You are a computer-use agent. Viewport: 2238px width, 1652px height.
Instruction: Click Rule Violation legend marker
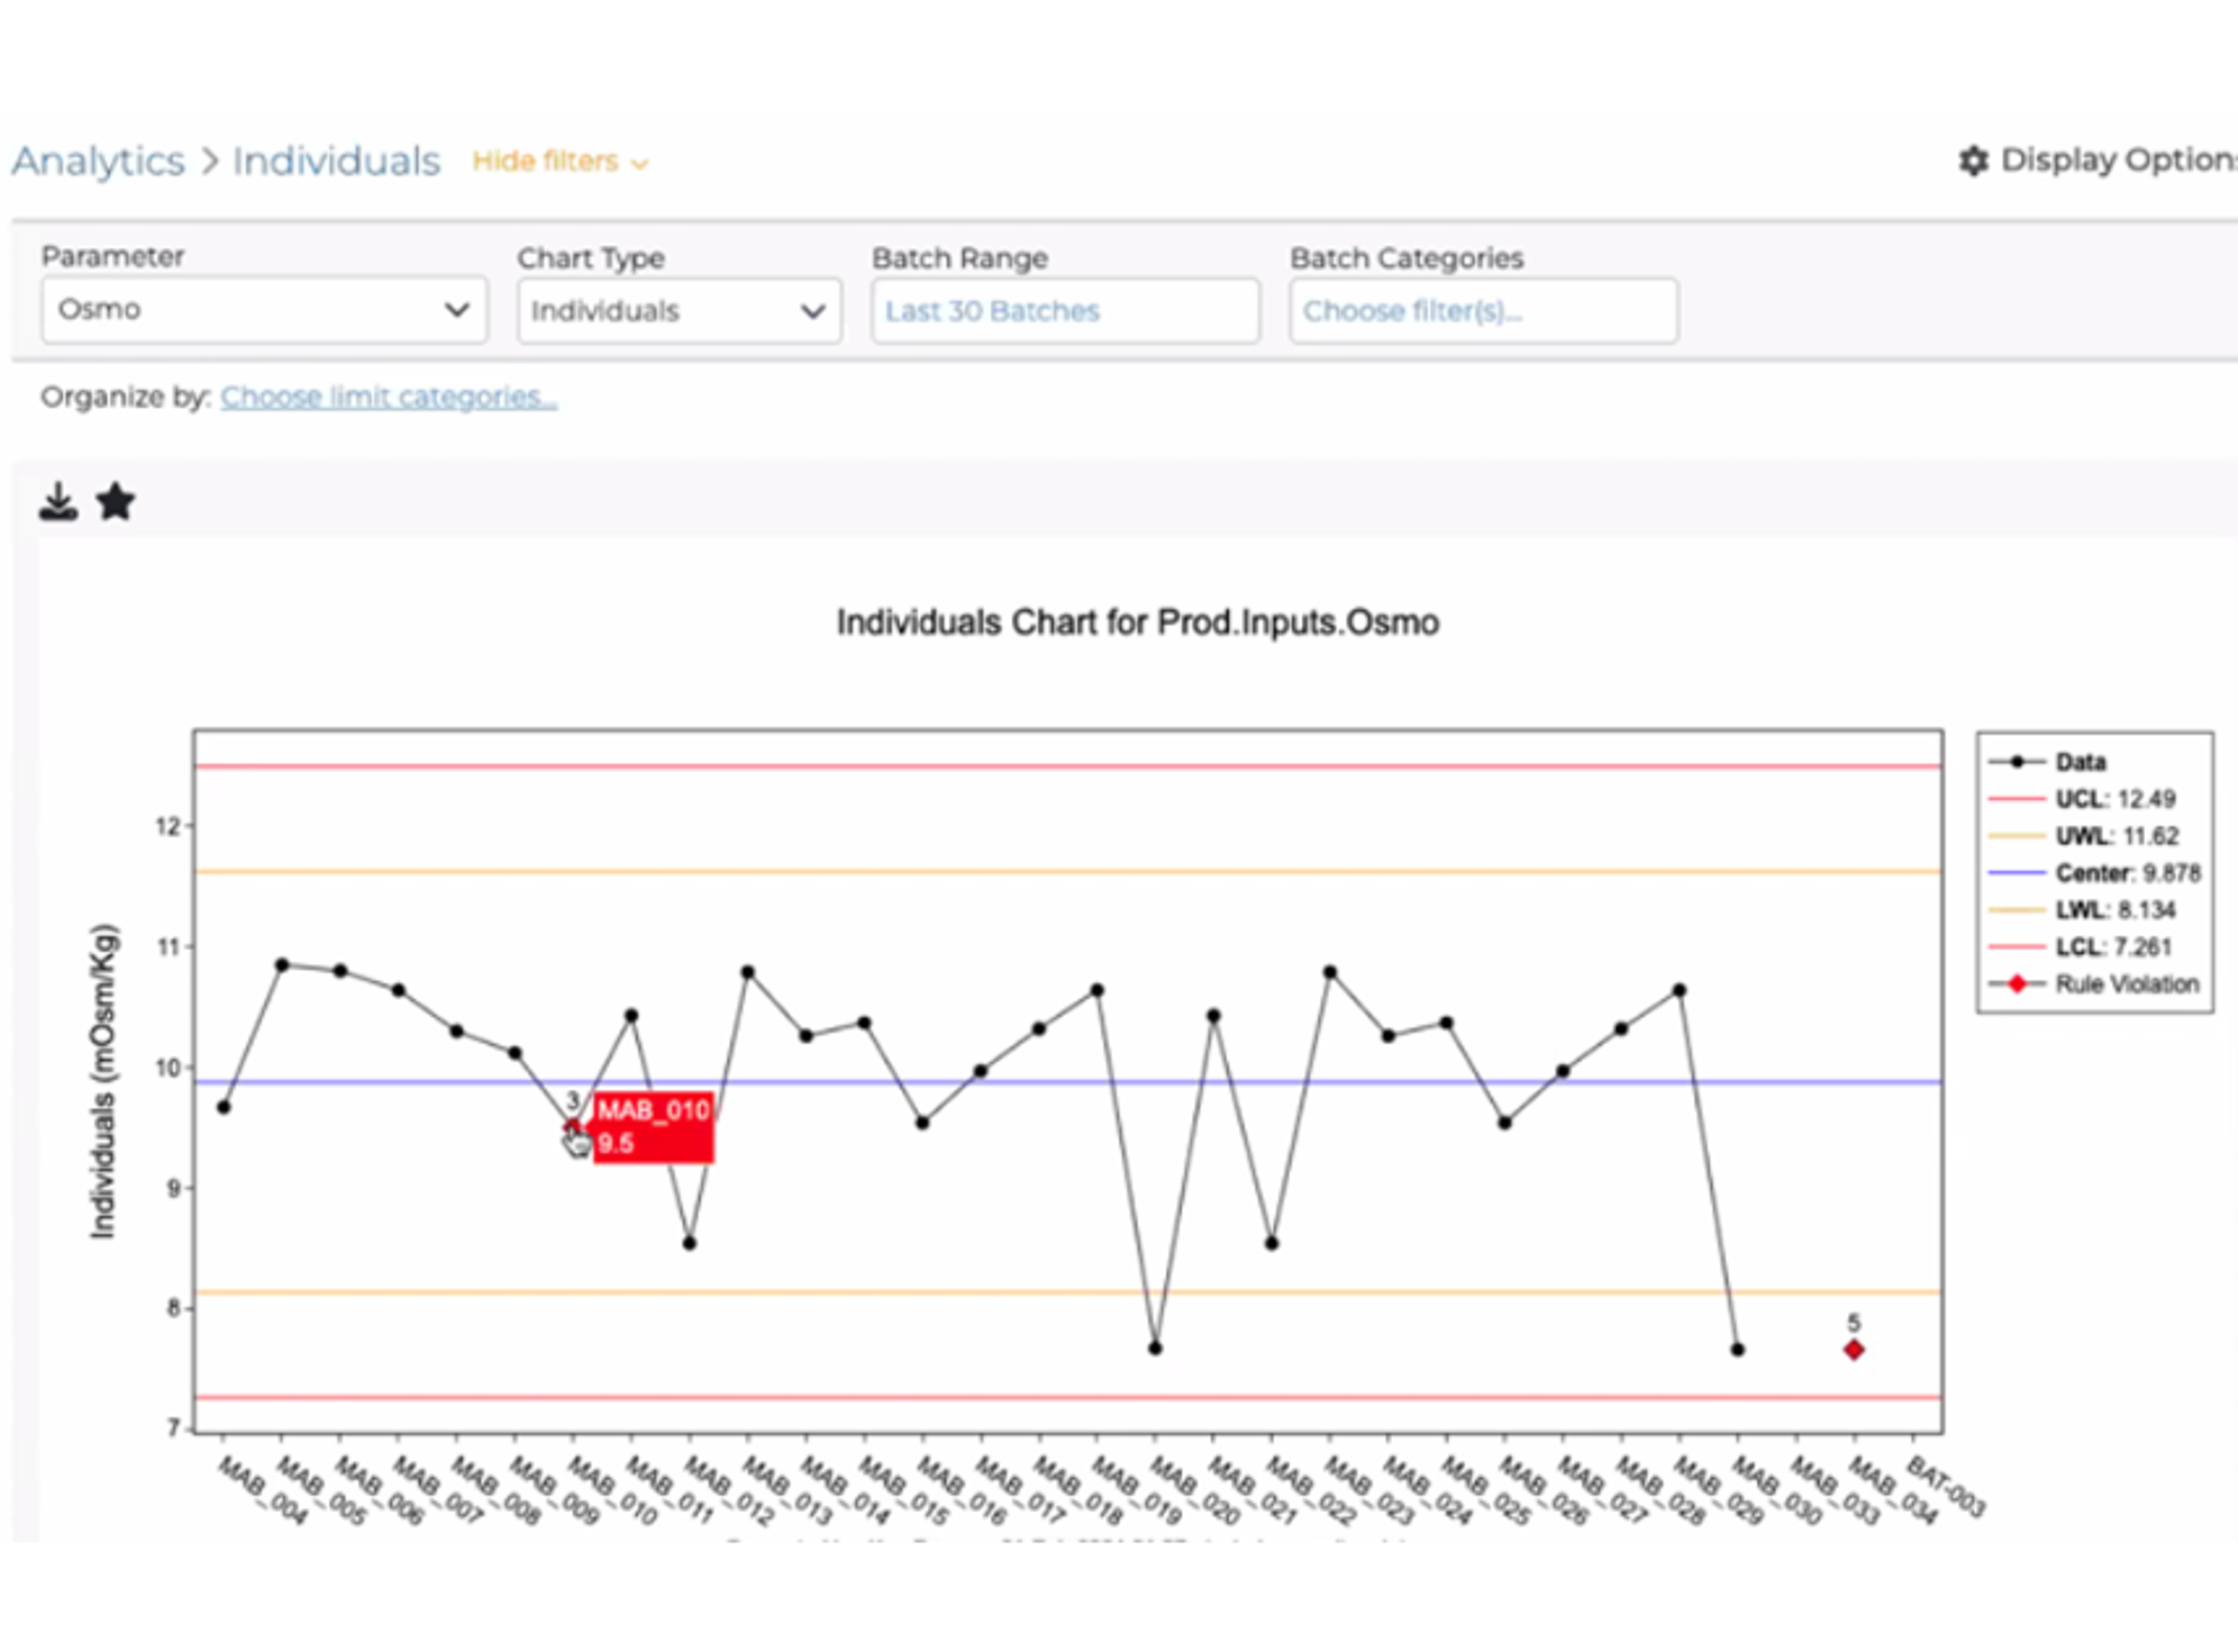[x=2017, y=984]
